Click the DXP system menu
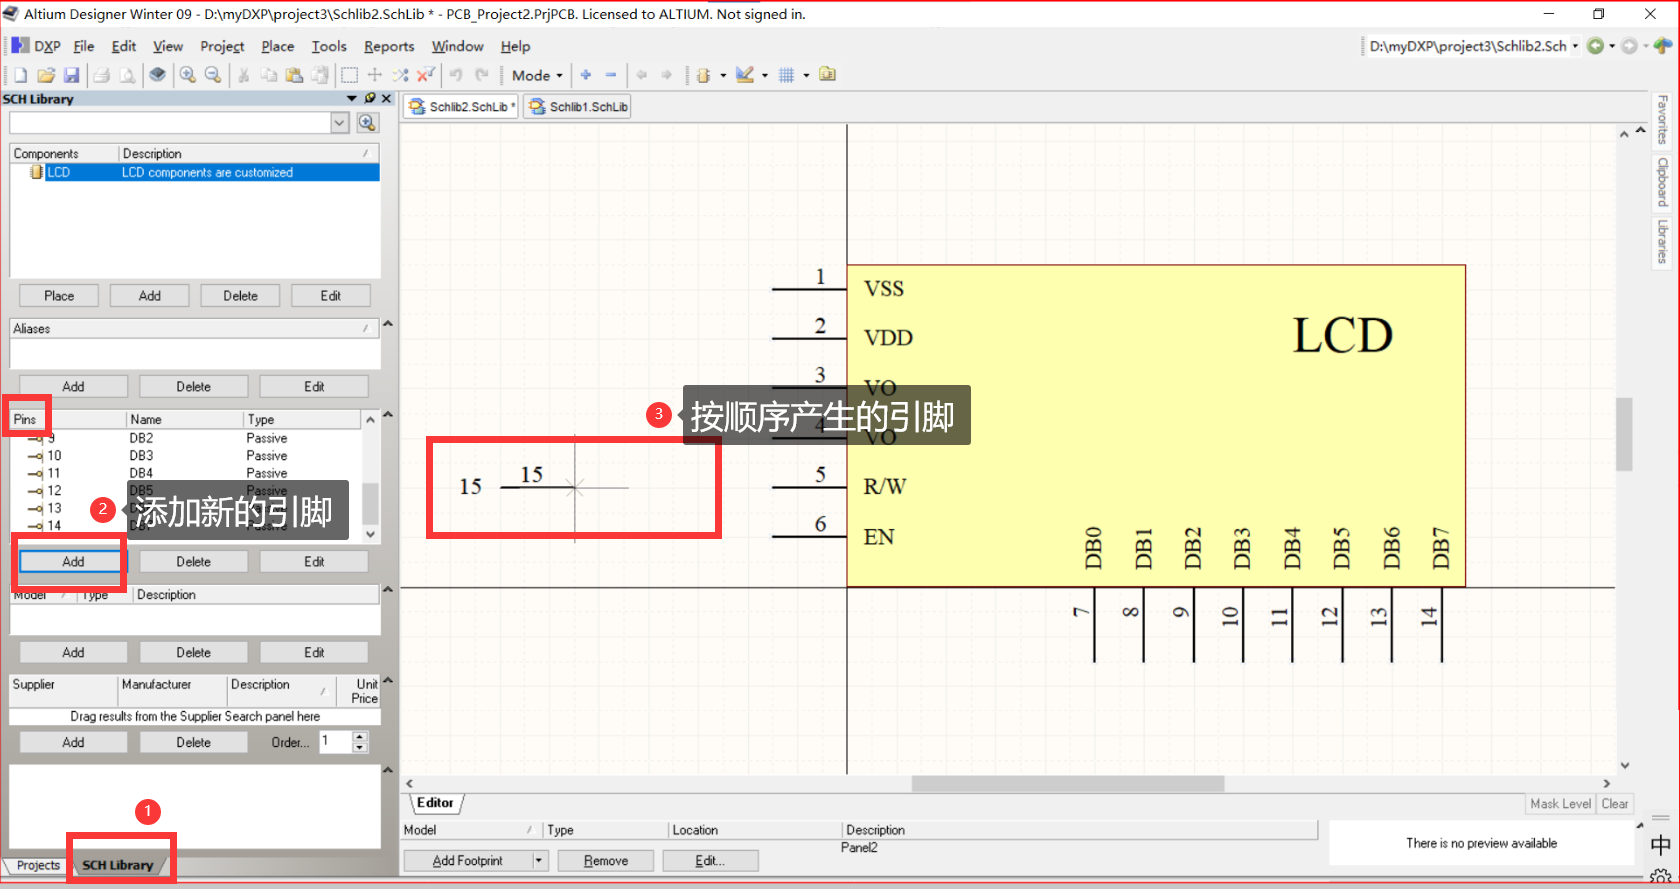This screenshot has width=1680, height=889. pyautogui.click(x=36, y=46)
